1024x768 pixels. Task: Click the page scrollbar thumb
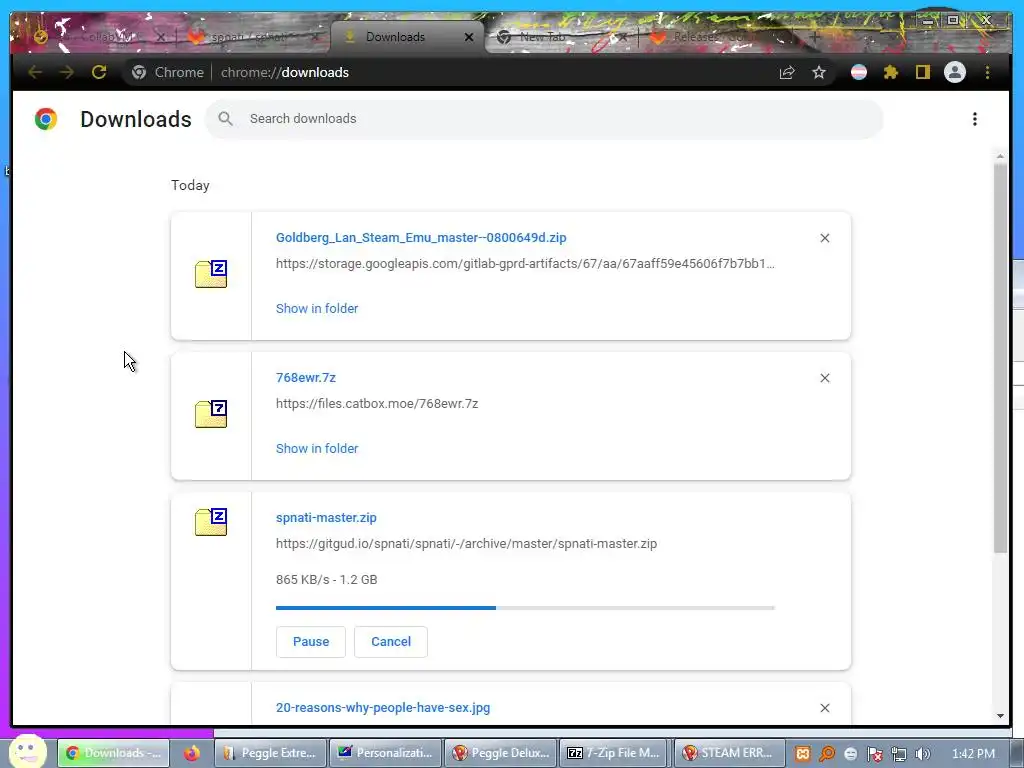pos(1000,358)
